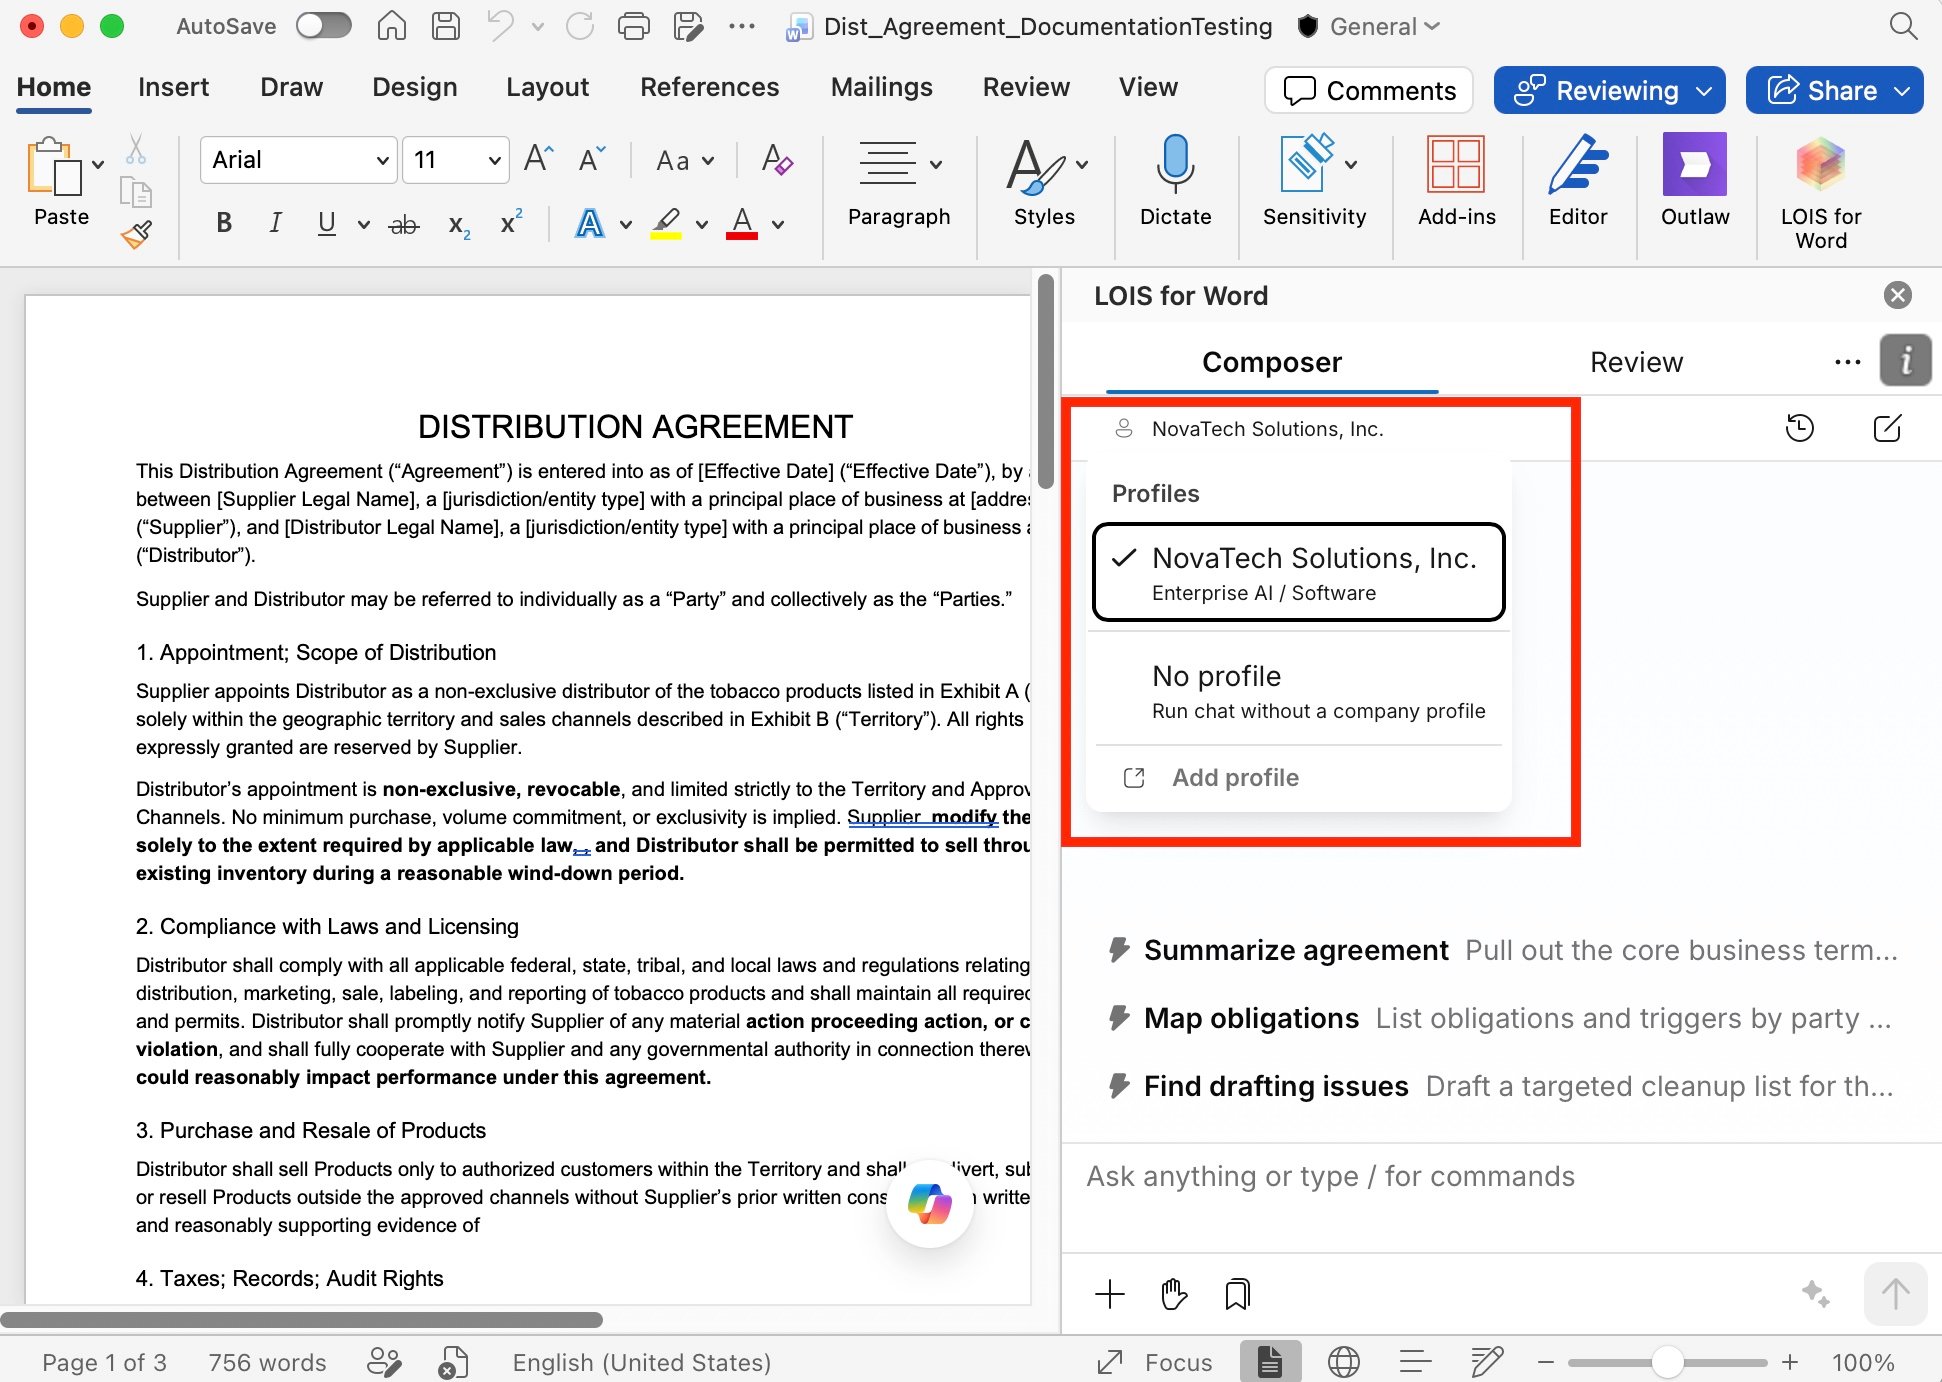Toggle the AutoSave switch
The width and height of the screenshot is (1942, 1382).
[x=324, y=26]
